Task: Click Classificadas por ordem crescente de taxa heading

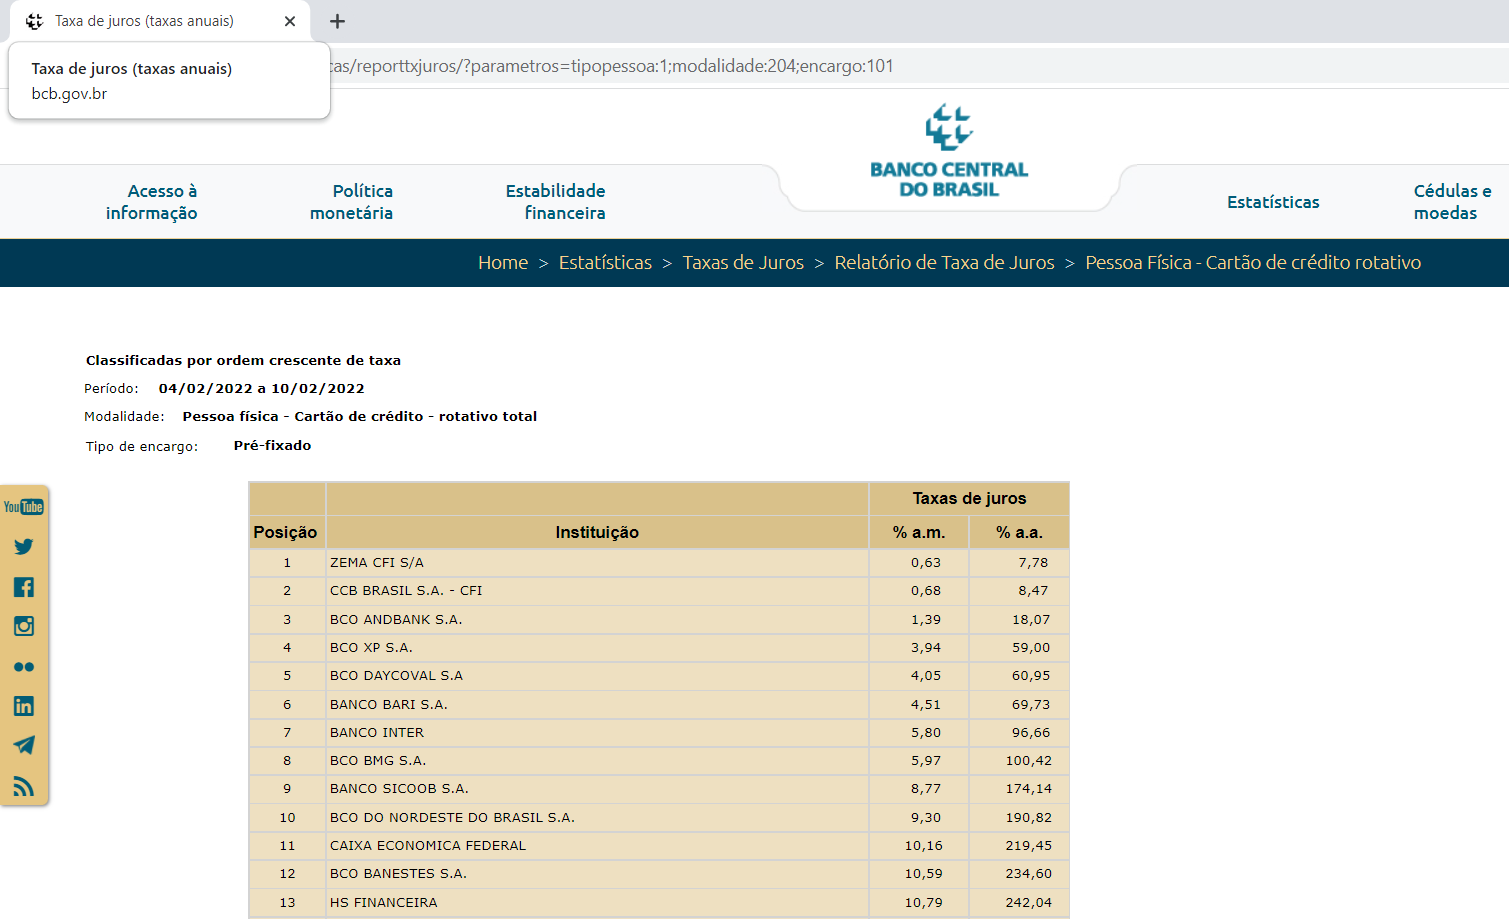Action: coord(243,361)
